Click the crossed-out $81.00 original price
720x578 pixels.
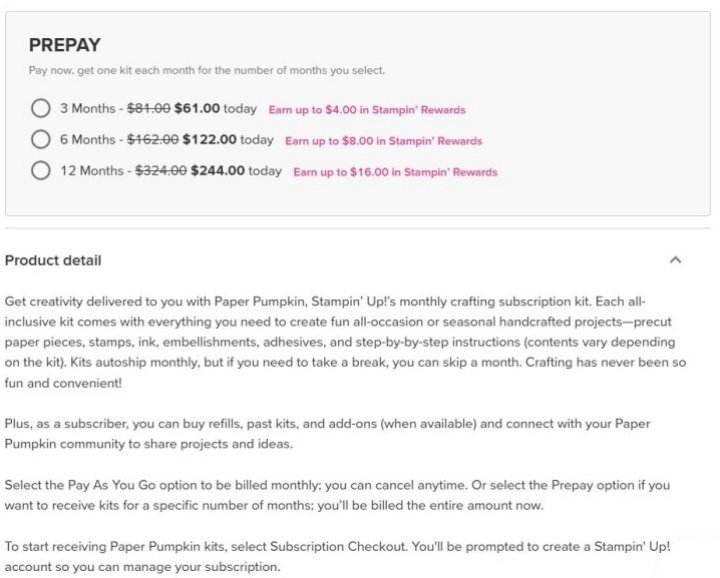pyautogui.click(x=149, y=109)
